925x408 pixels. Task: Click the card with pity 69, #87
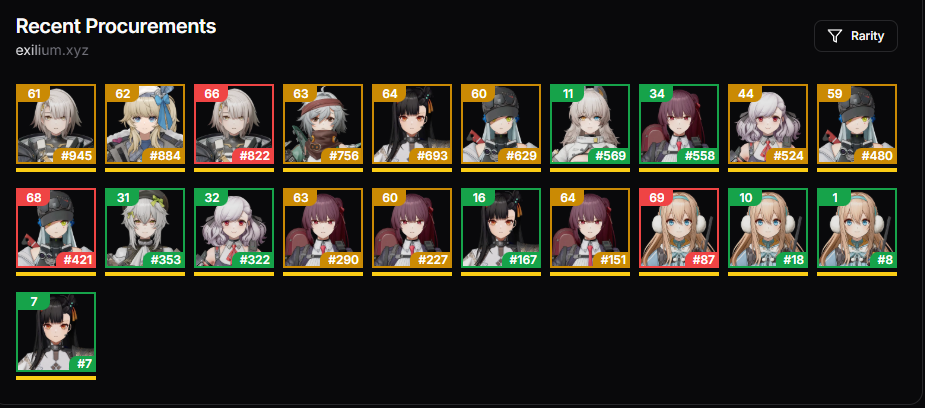679,228
